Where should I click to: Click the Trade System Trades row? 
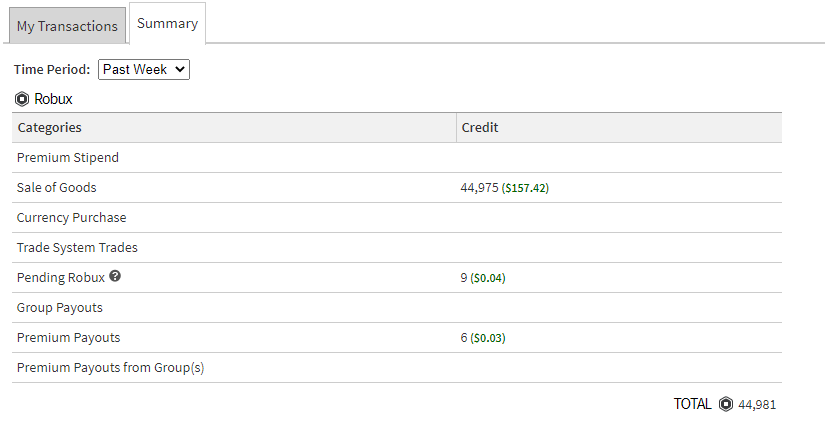coord(397,248)
